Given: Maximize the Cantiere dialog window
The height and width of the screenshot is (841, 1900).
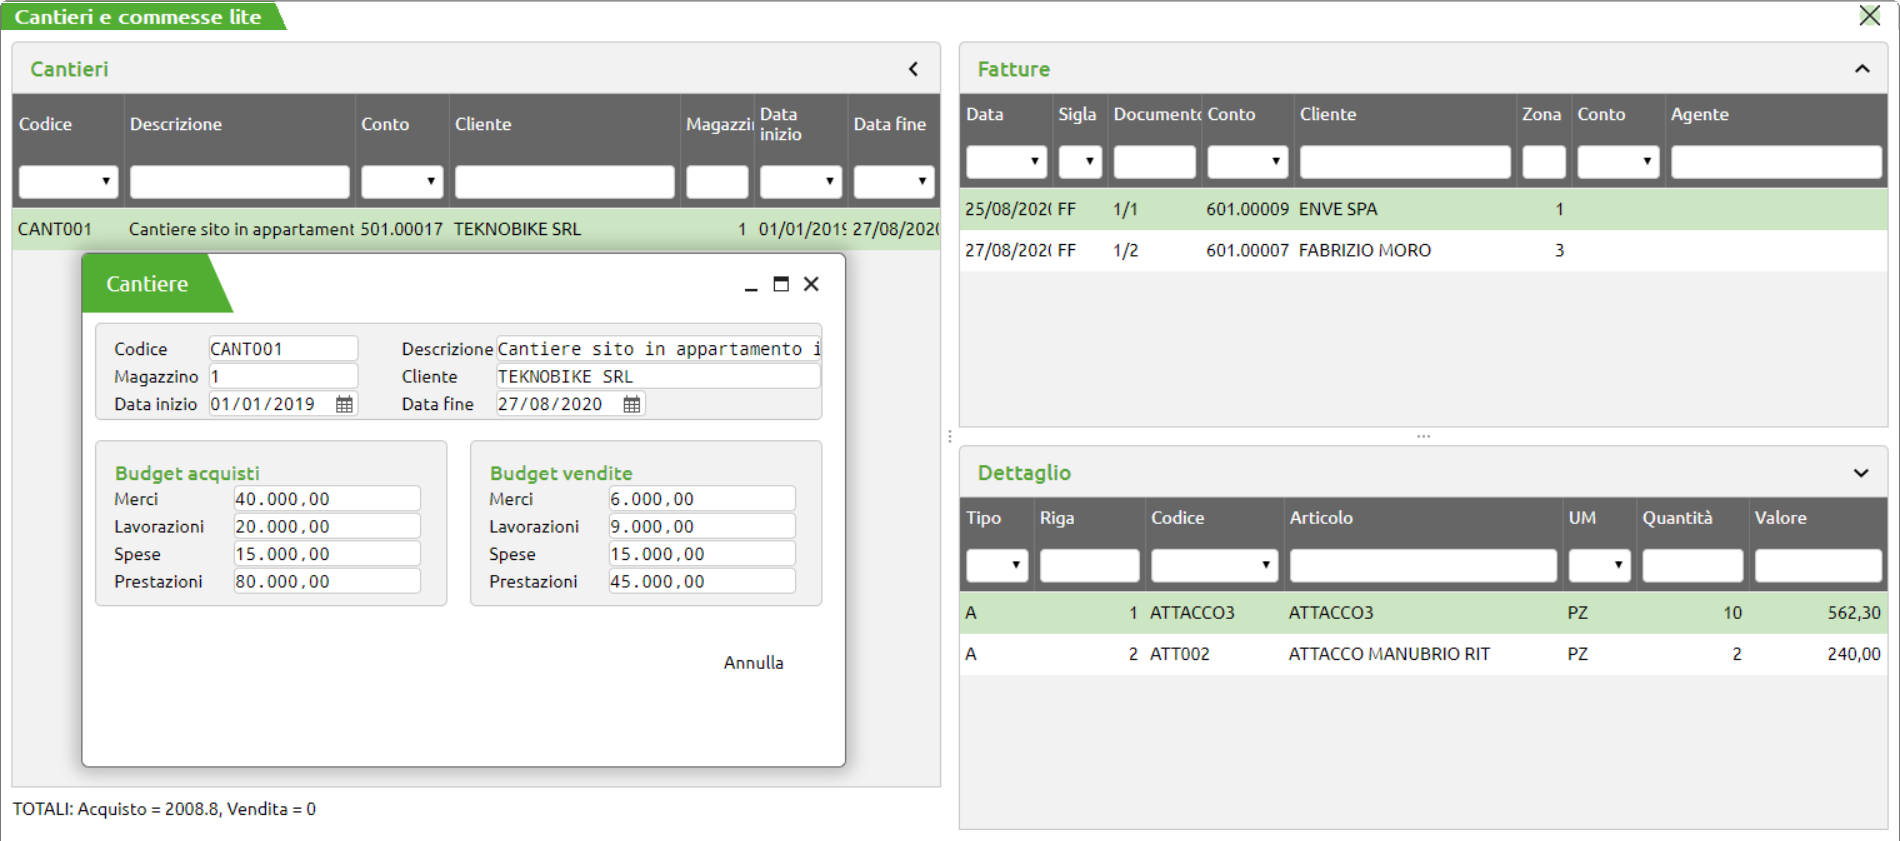Looking at the screenshot, I should [781, 284].
